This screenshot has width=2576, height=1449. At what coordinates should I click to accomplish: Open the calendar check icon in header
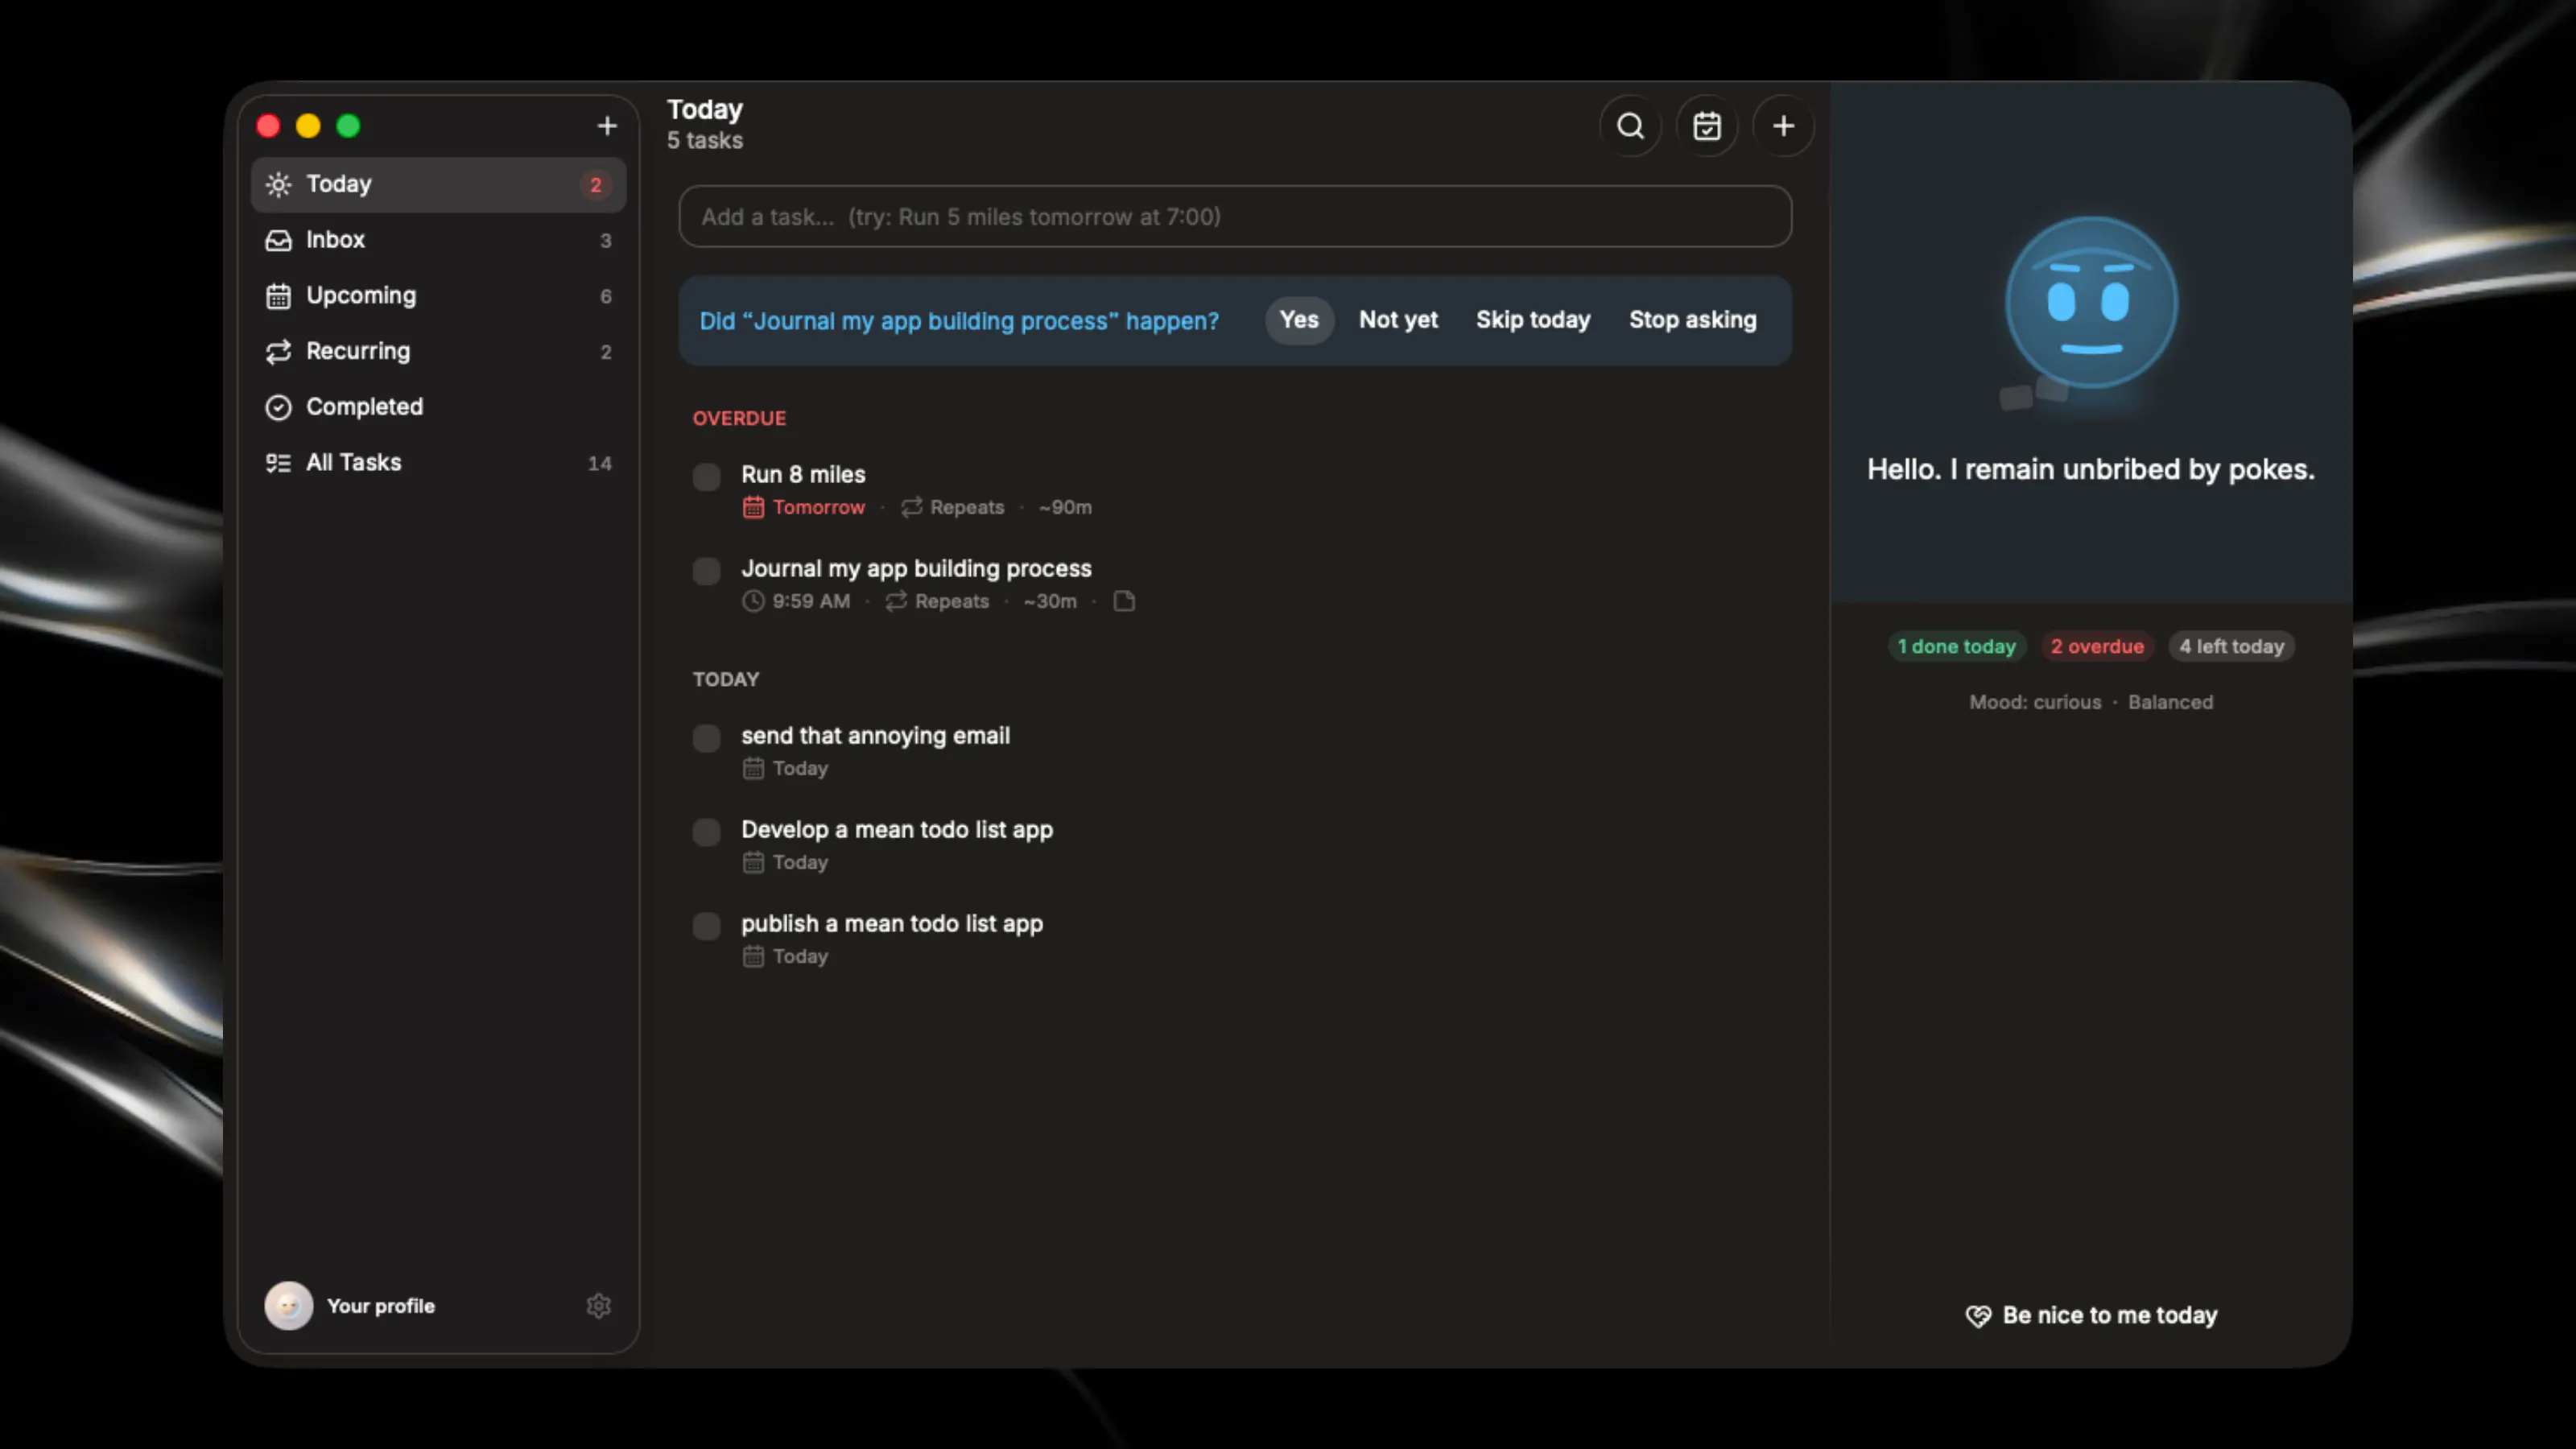pos(1707,126)
